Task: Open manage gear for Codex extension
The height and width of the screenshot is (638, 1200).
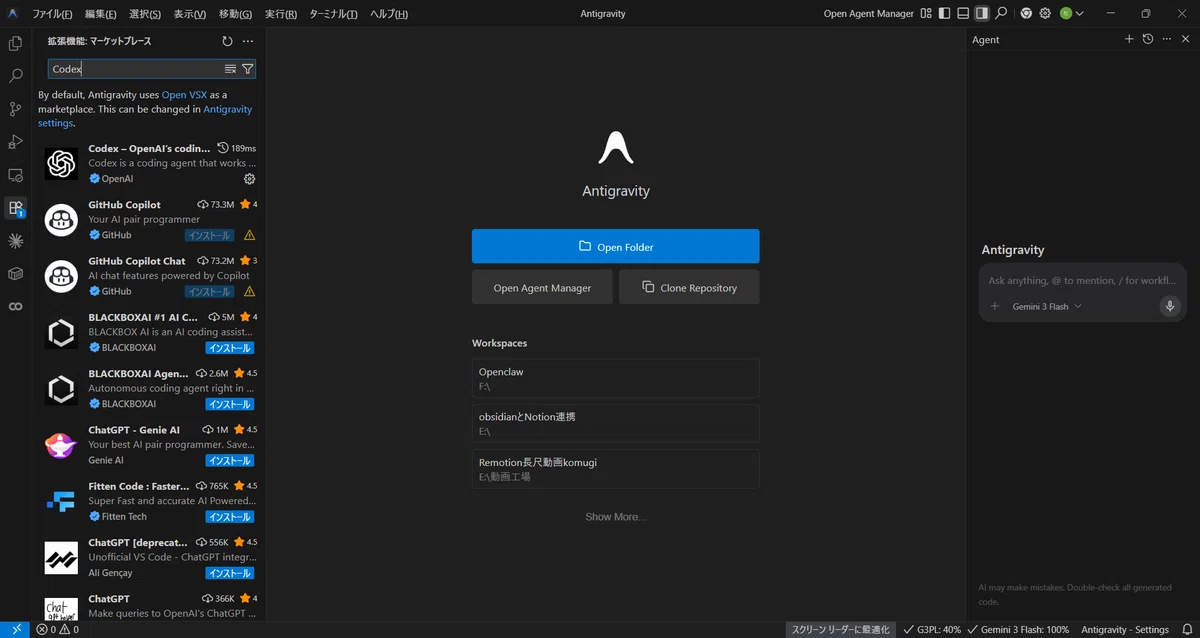Action: point(249,179)
